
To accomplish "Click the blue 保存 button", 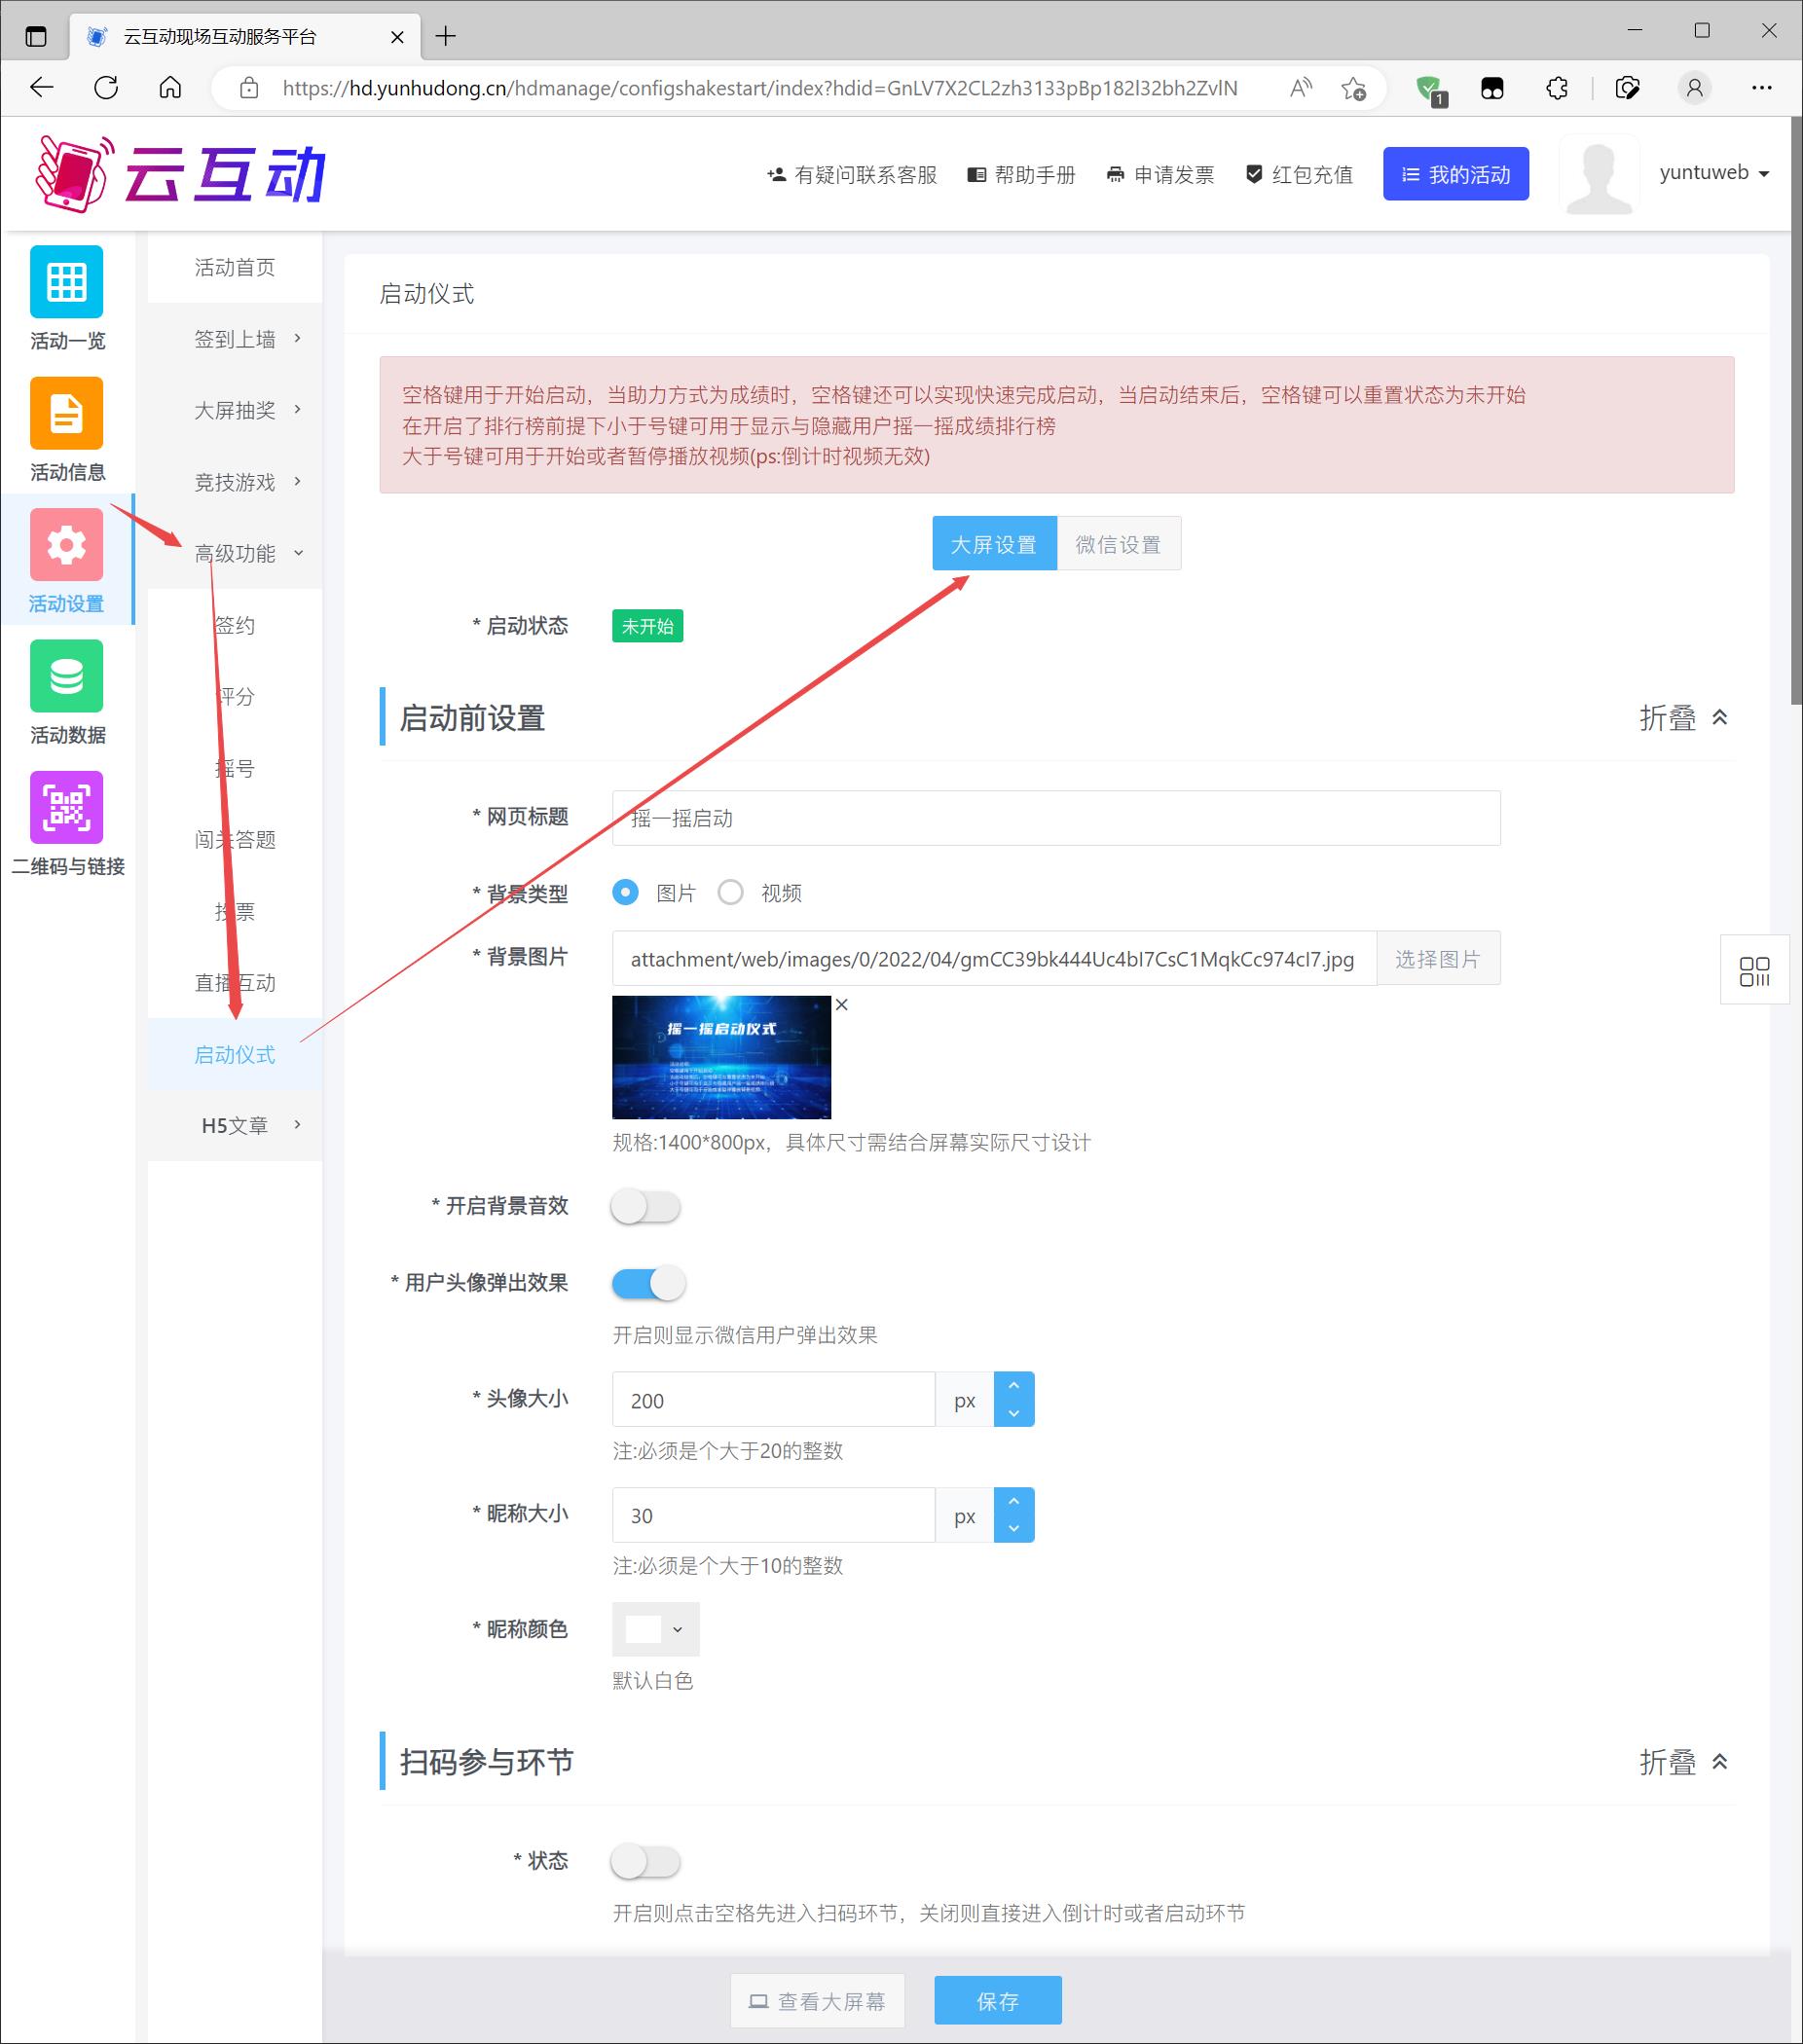I will [997, 2001].
